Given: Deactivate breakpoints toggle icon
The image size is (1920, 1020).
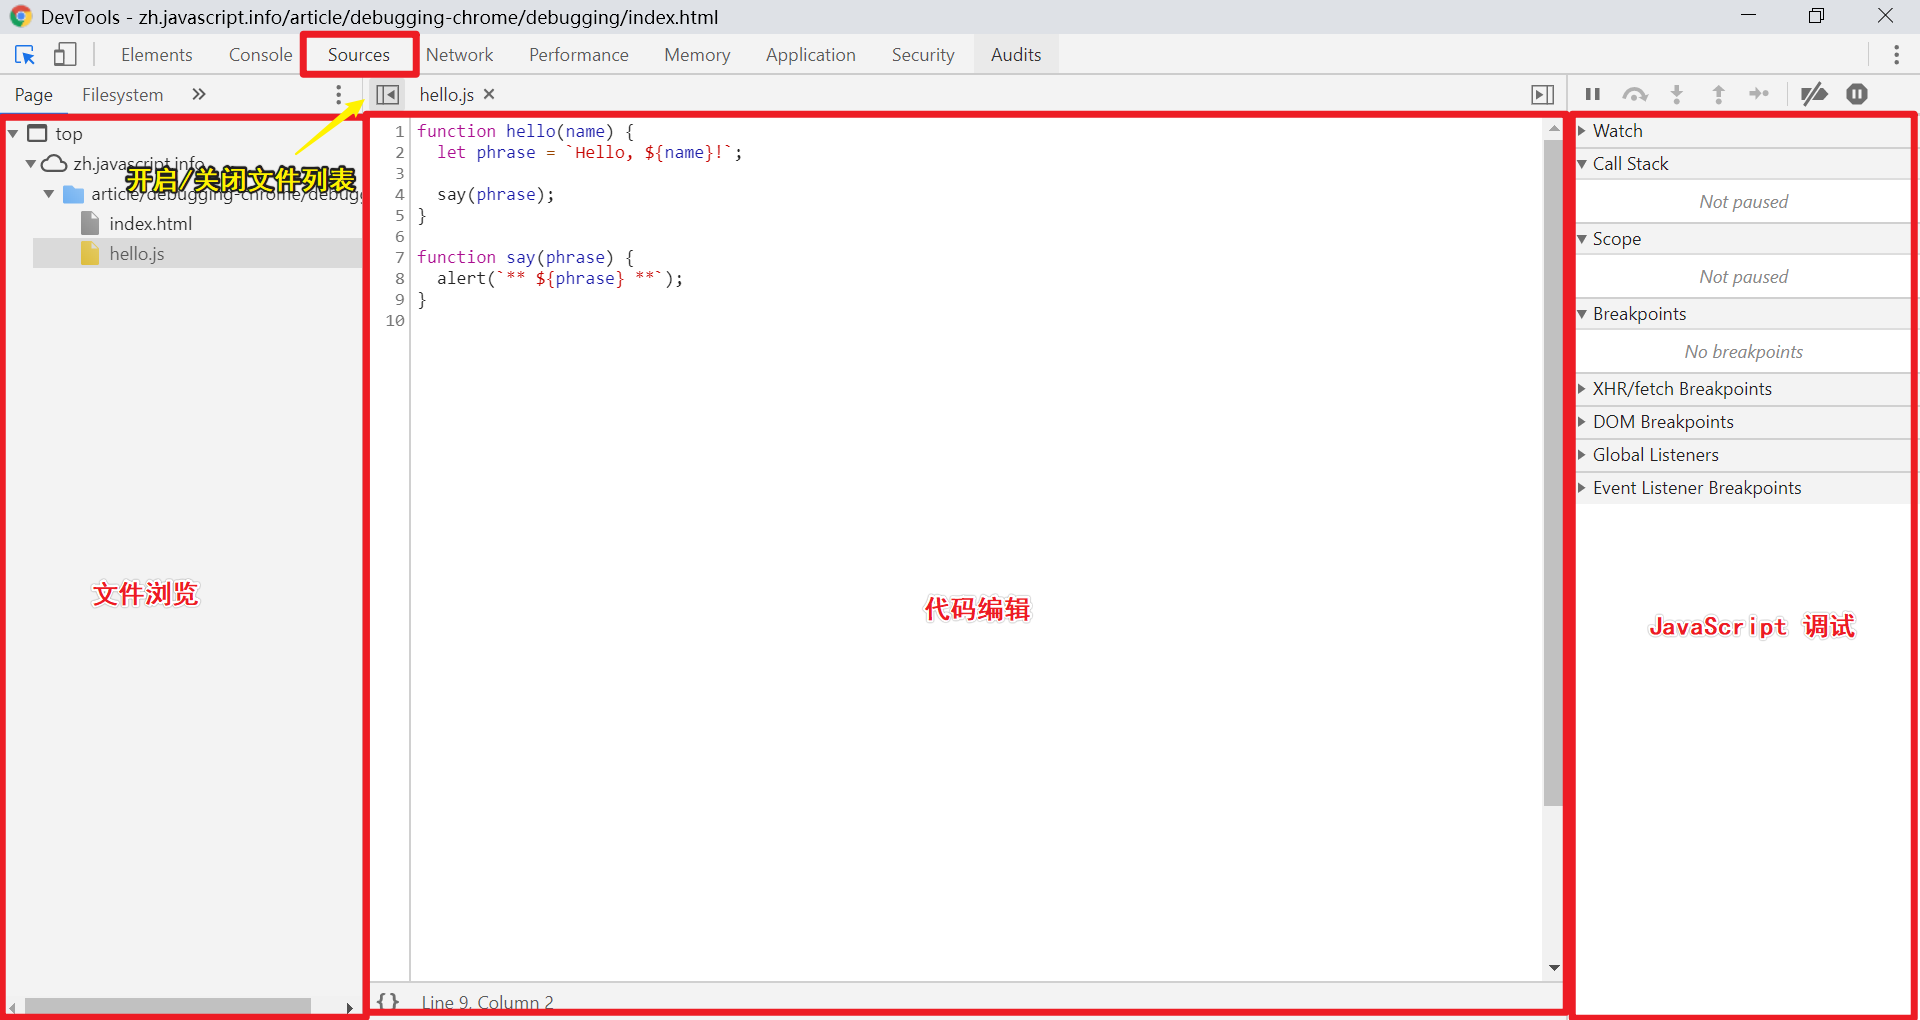Looking at the screenshot, I should 1814,94.
